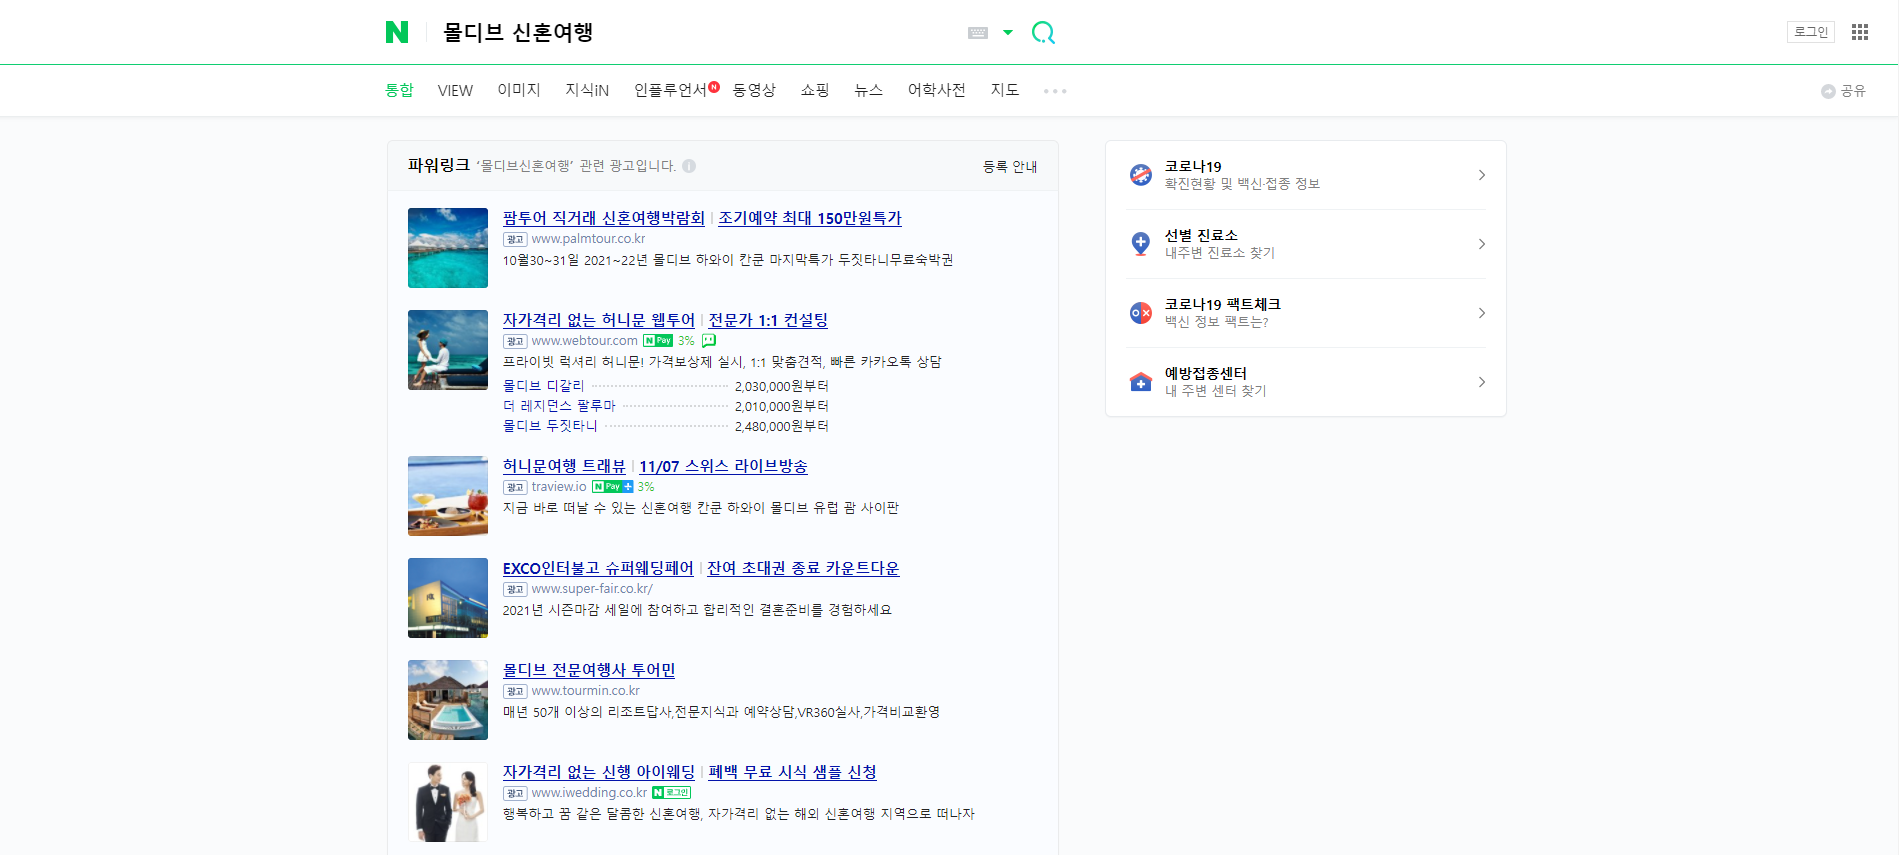The width and height of the screenshot is (1899, 855).
Task: Click the 코로나19 팩트체크 OX icon
Action: click(x=1141, y=313)
